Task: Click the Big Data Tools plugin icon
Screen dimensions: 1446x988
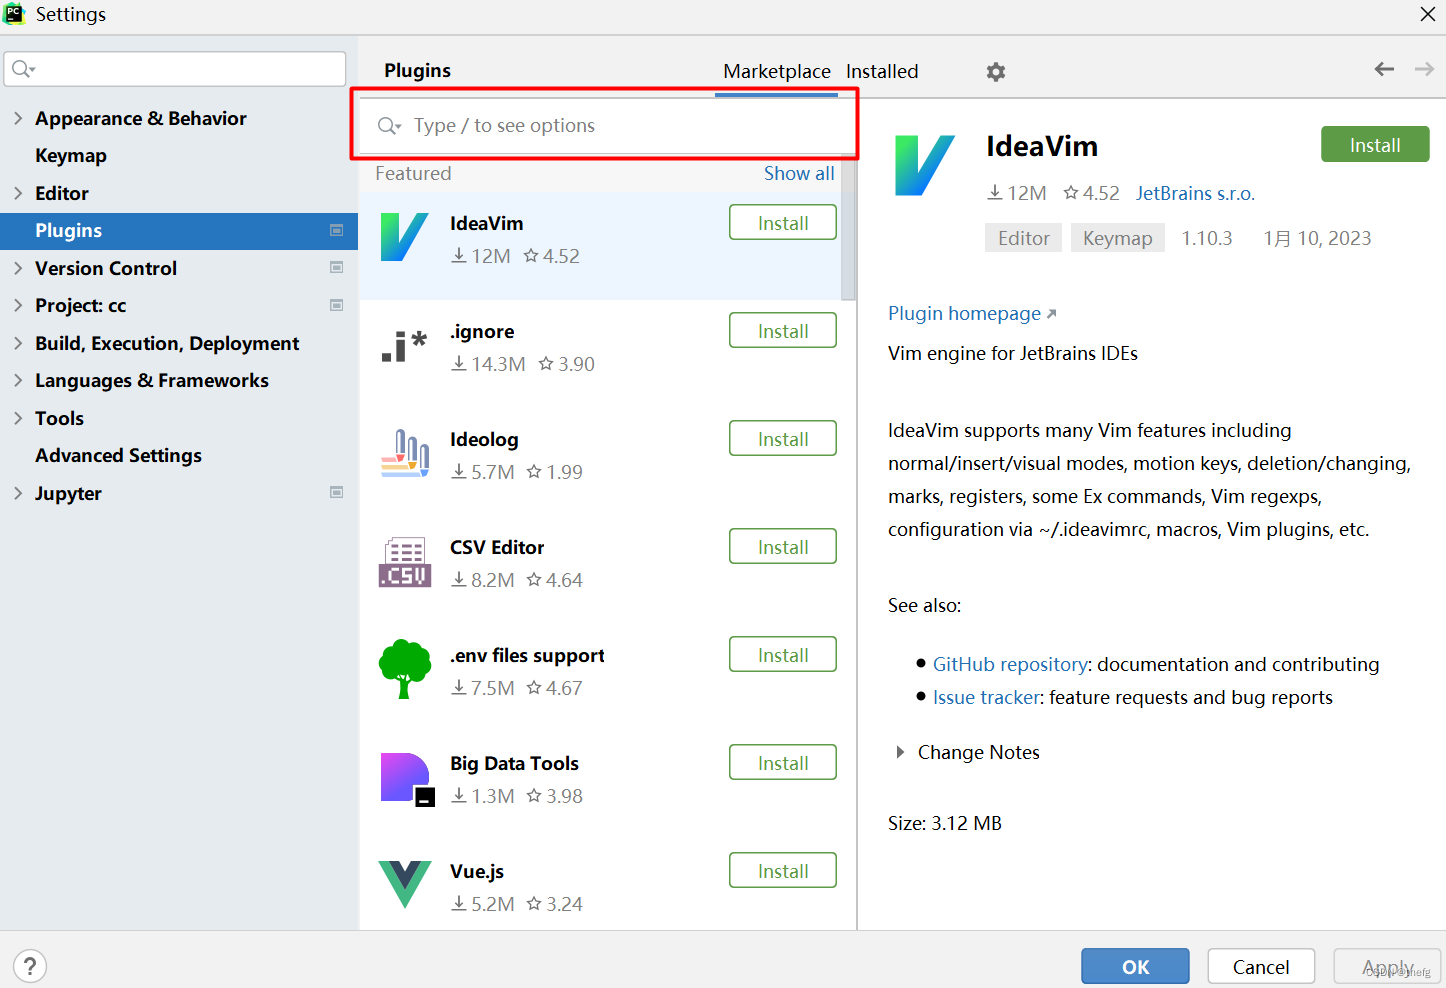Action: [x=406, y=779]
